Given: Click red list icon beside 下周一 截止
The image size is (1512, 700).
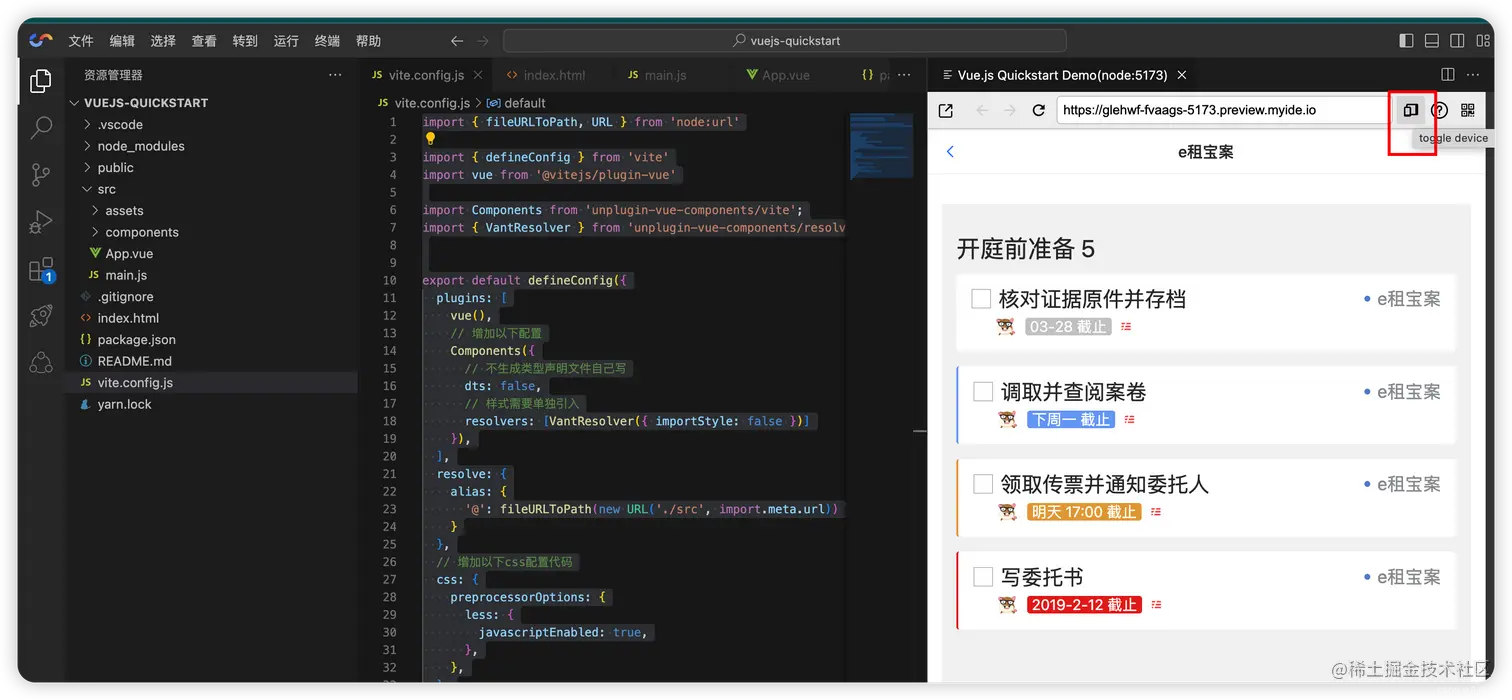Looking at the screenshot, I should pos(1129,420).
